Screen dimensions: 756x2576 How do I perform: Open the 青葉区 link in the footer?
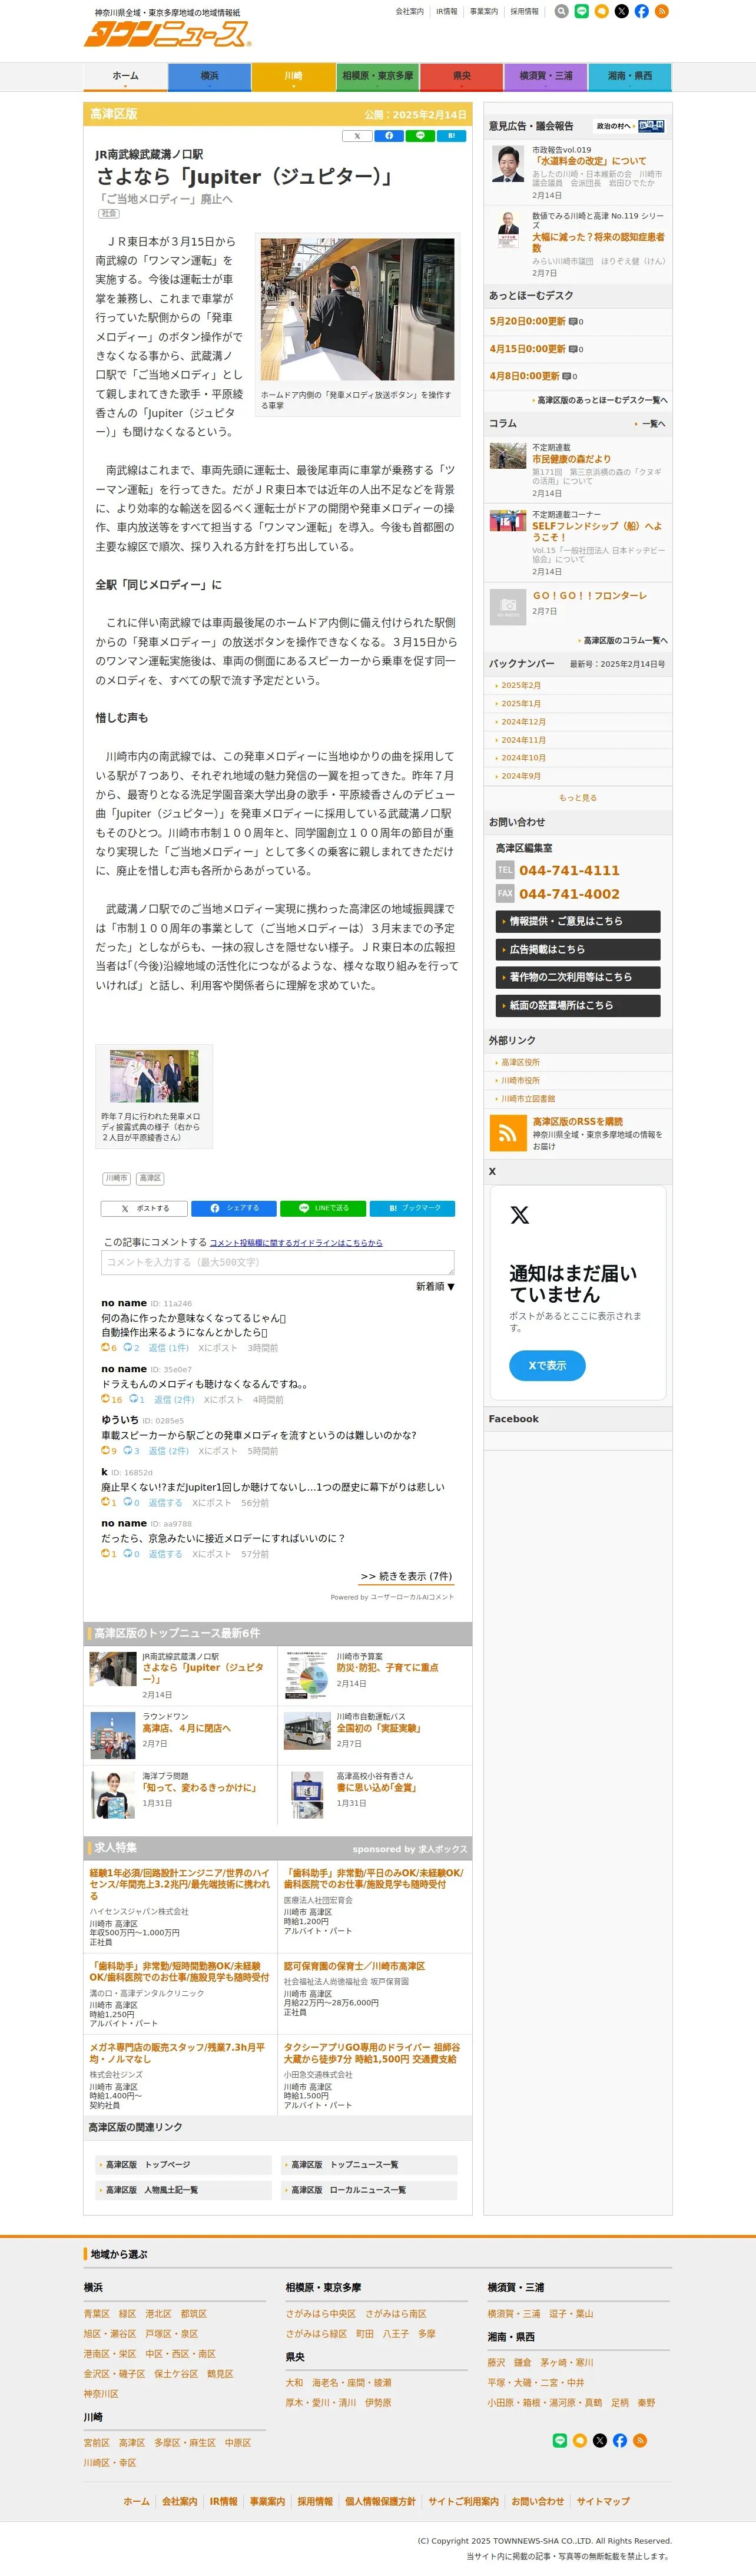pos(97,2314)
